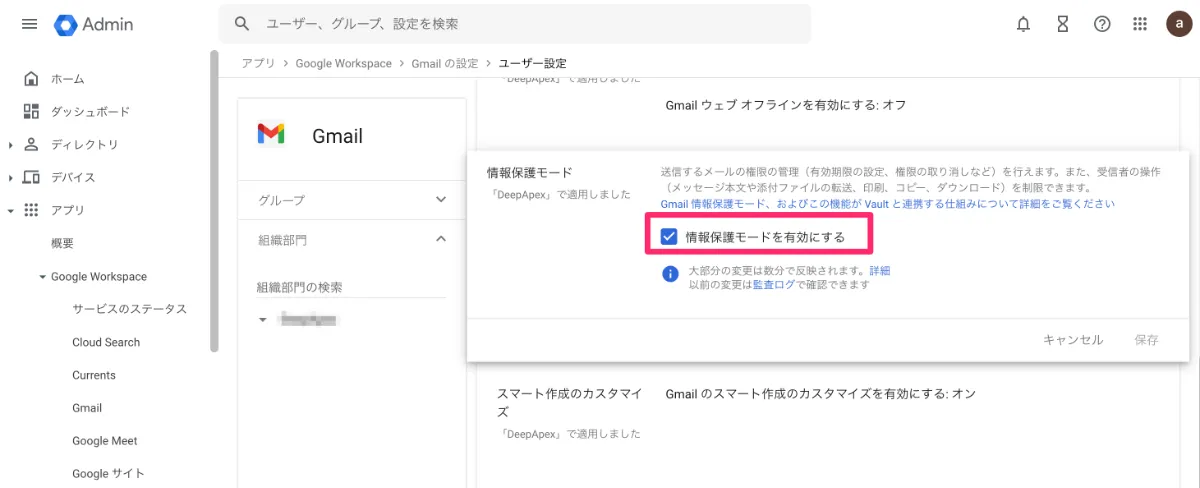Click the 情報保護モード section title
Viewport: 1200px width, 488px height.
pos(529,173)
